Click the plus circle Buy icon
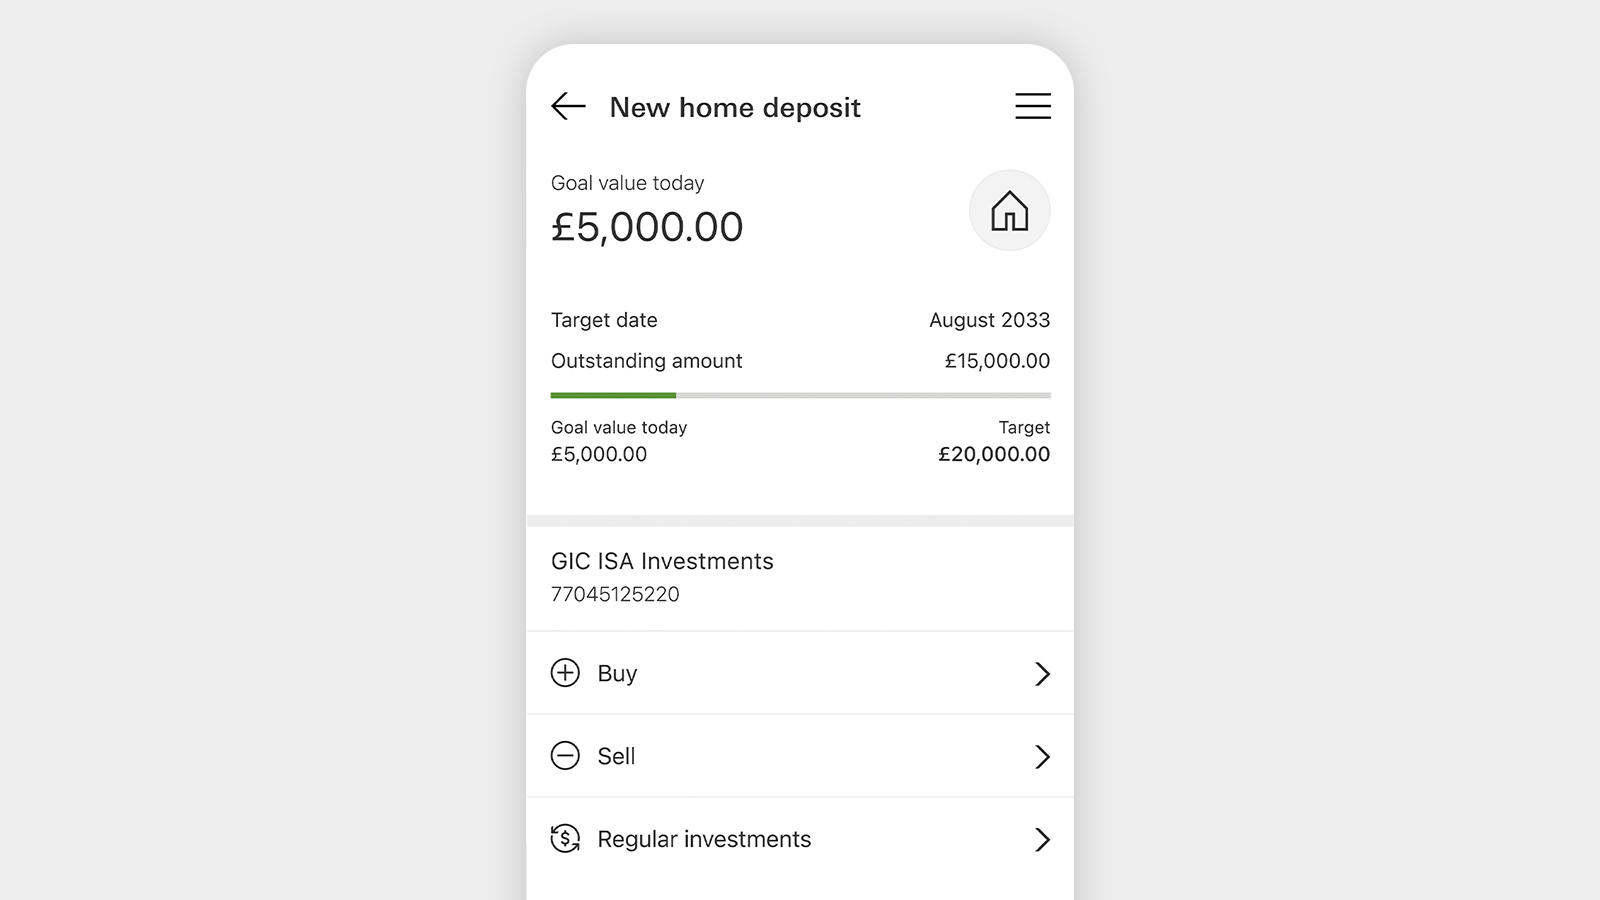The image size is (1600, 900). tap(565, 673)
